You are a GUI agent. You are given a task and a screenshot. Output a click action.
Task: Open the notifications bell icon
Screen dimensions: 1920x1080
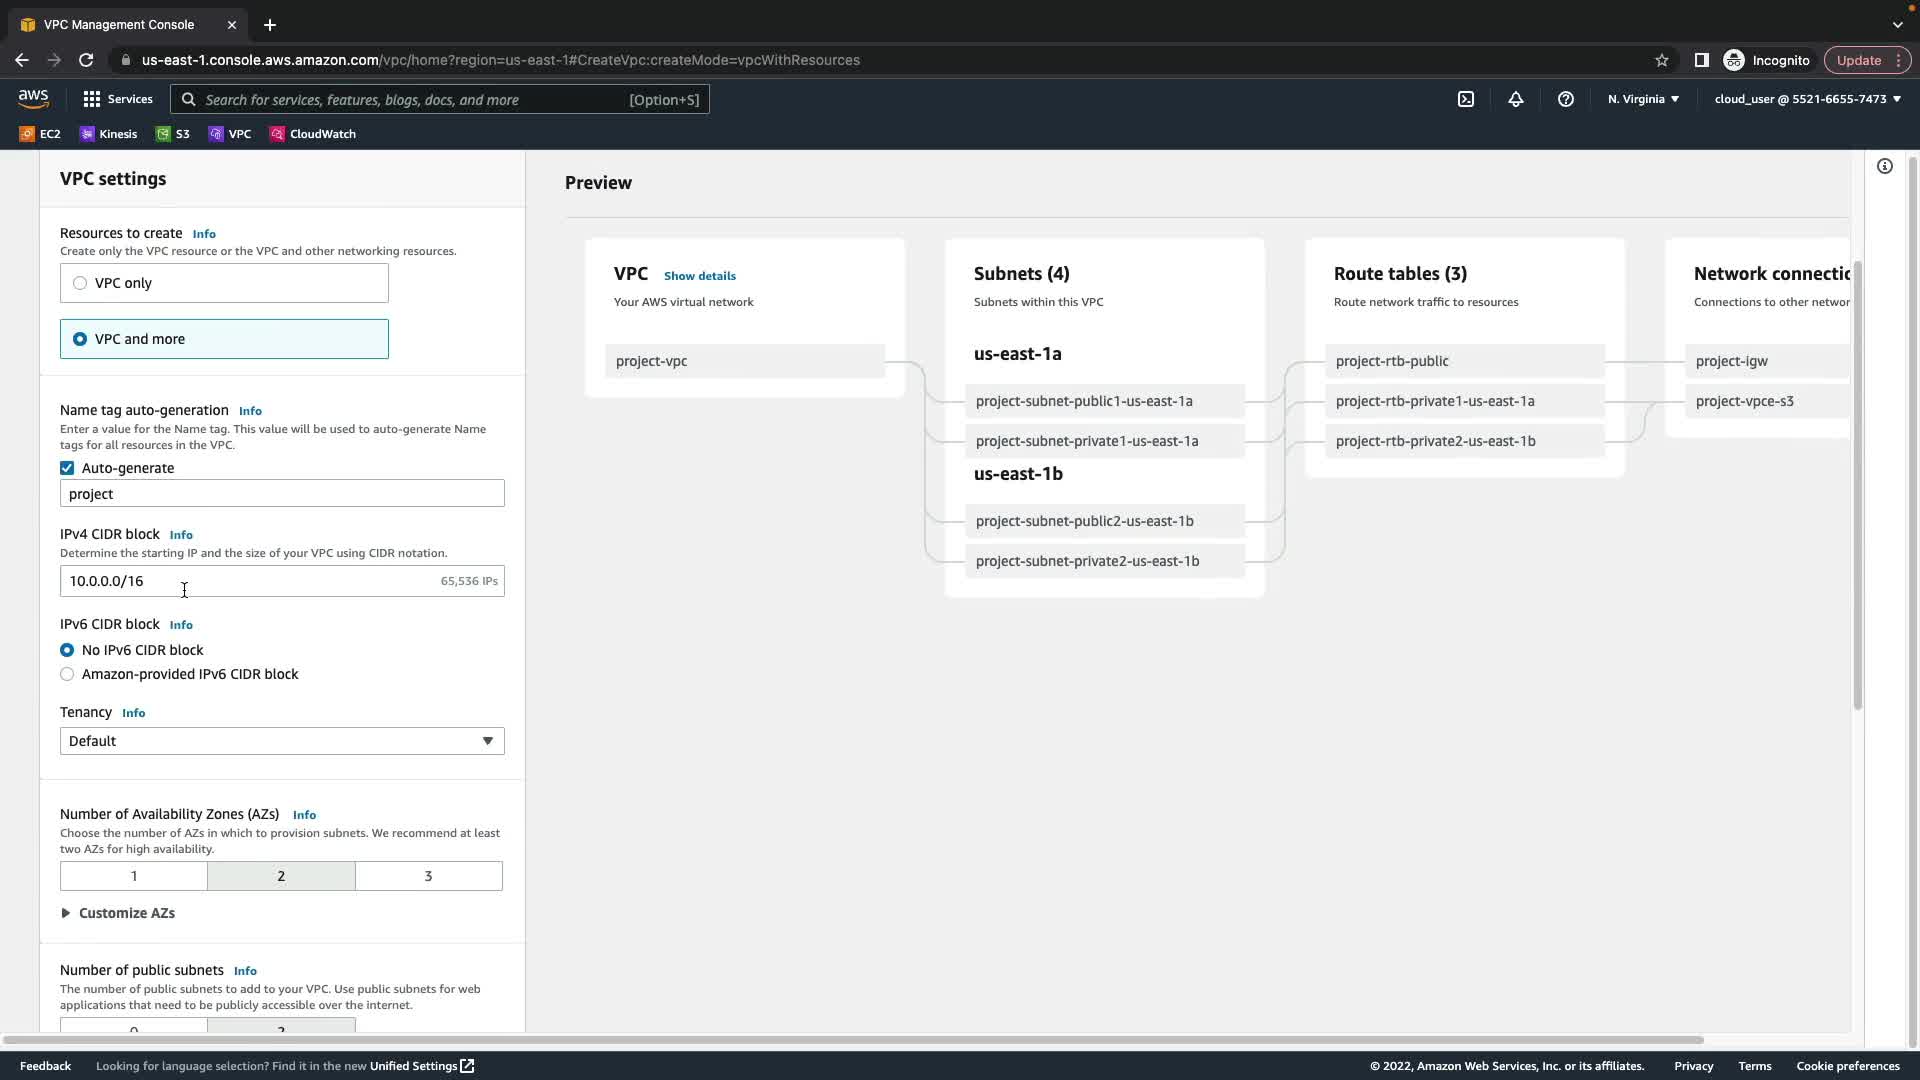pyautogui.click(x=1516, y=99)
